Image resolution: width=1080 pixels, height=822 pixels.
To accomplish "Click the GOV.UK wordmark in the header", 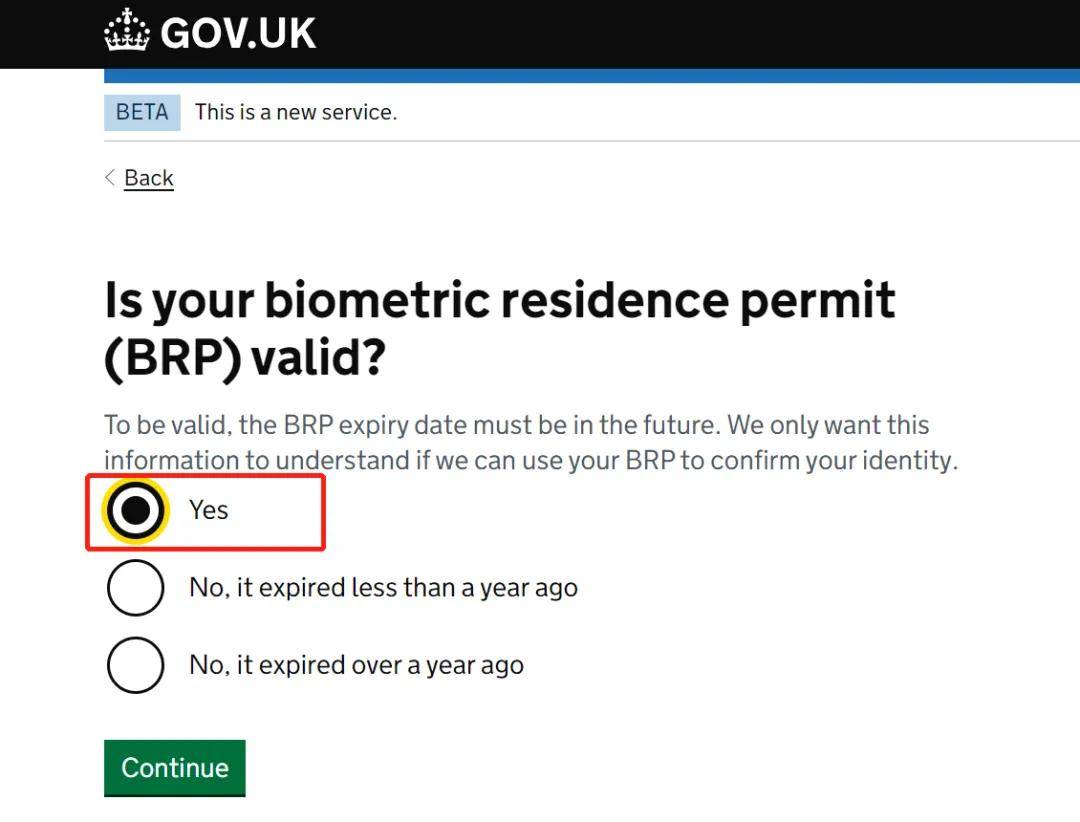I will point(237,31).
